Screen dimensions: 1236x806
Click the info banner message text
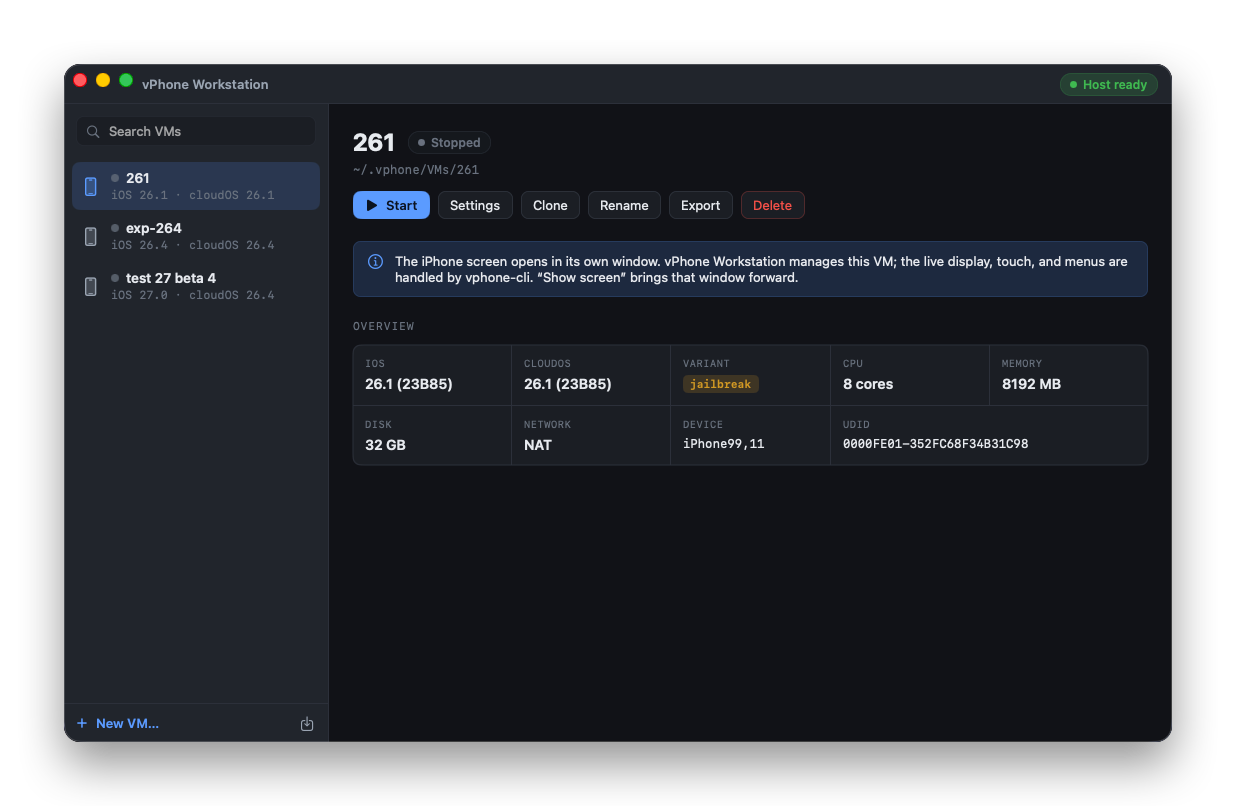(761, 269)
